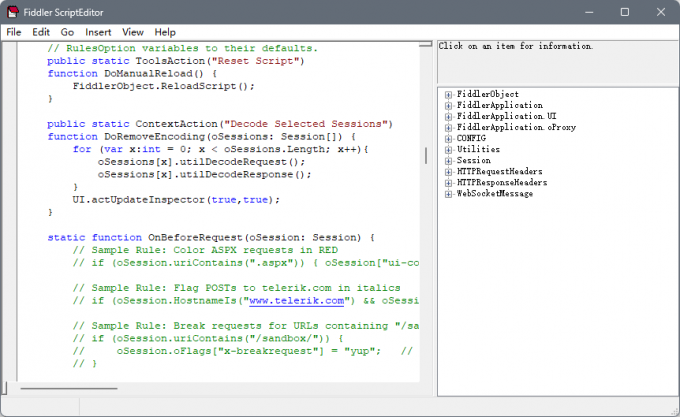
Task: Open the File menu
Action: click(14, 32)
